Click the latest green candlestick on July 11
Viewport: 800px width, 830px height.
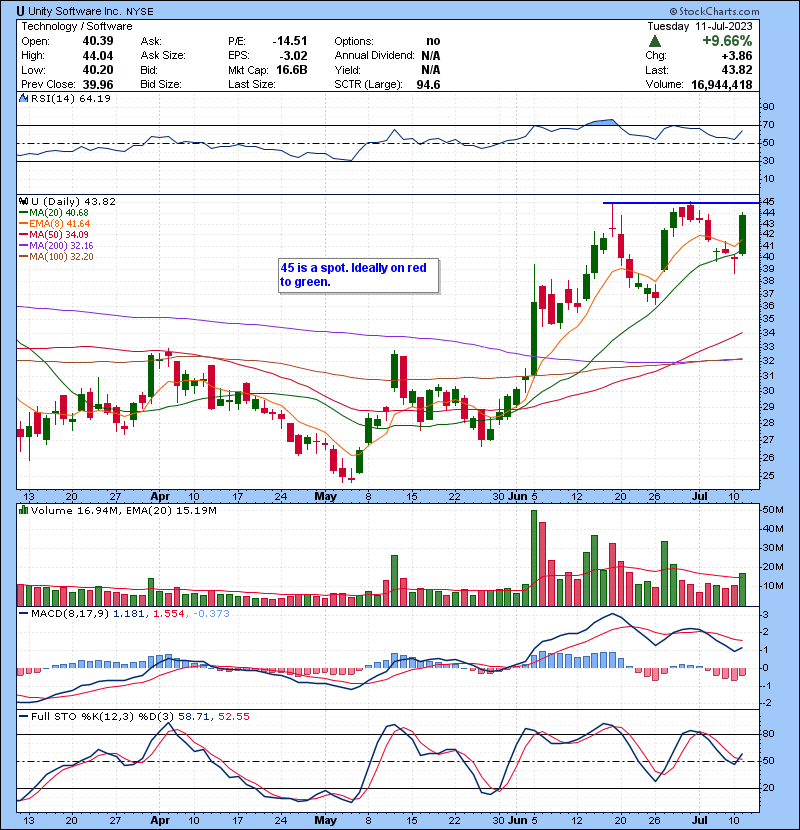[x=743, y=234]
